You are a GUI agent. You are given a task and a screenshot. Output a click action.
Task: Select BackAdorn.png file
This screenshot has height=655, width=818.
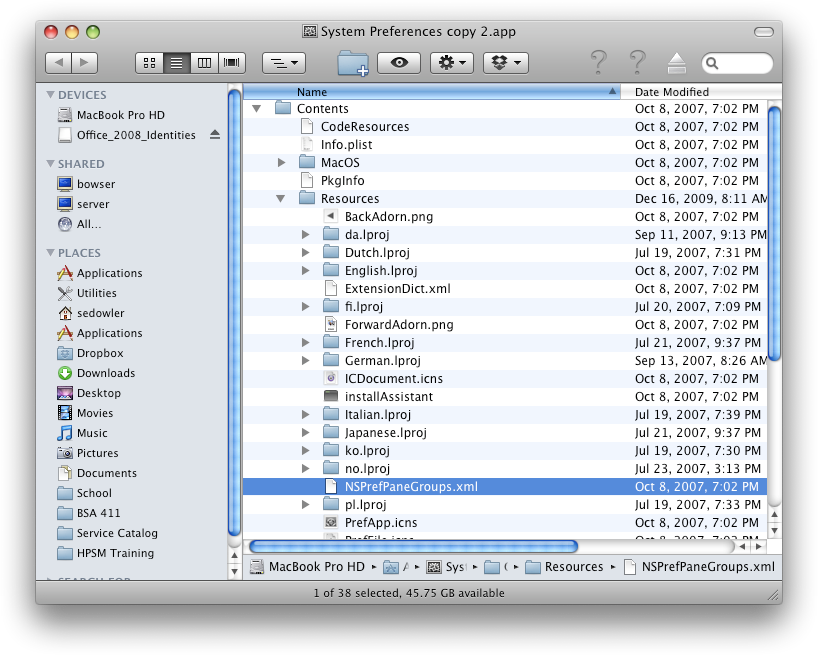[x=505, y=216]
